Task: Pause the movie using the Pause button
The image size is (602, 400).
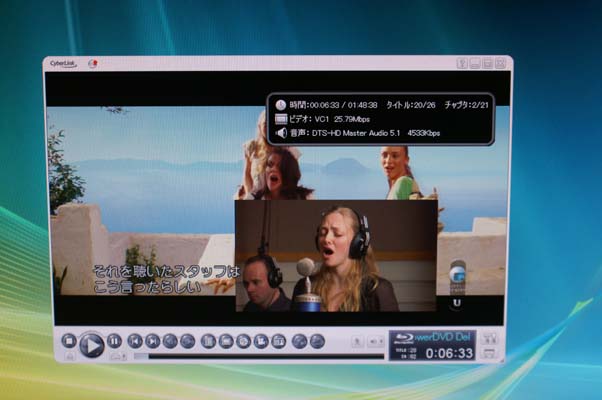Action: pyautogui.click(x=114, y=341)
